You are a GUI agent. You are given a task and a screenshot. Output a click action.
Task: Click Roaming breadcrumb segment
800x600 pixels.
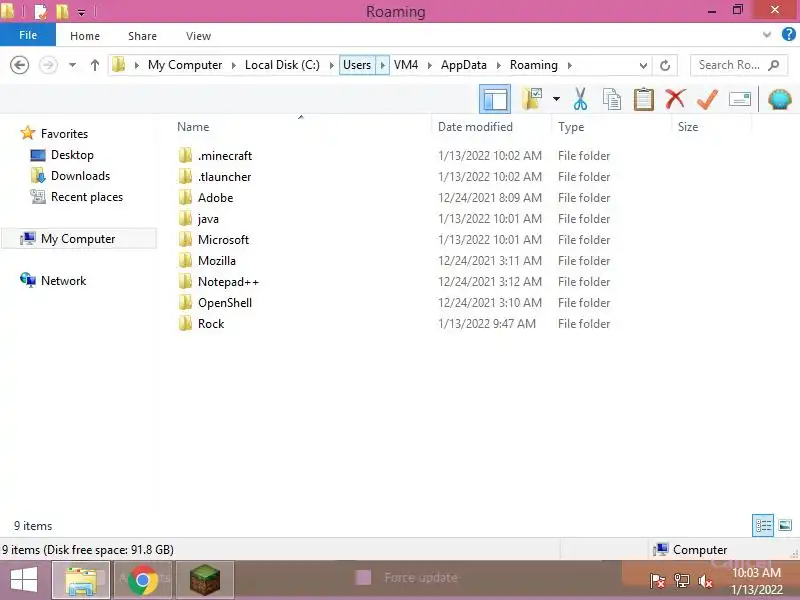tap(533, 65)
